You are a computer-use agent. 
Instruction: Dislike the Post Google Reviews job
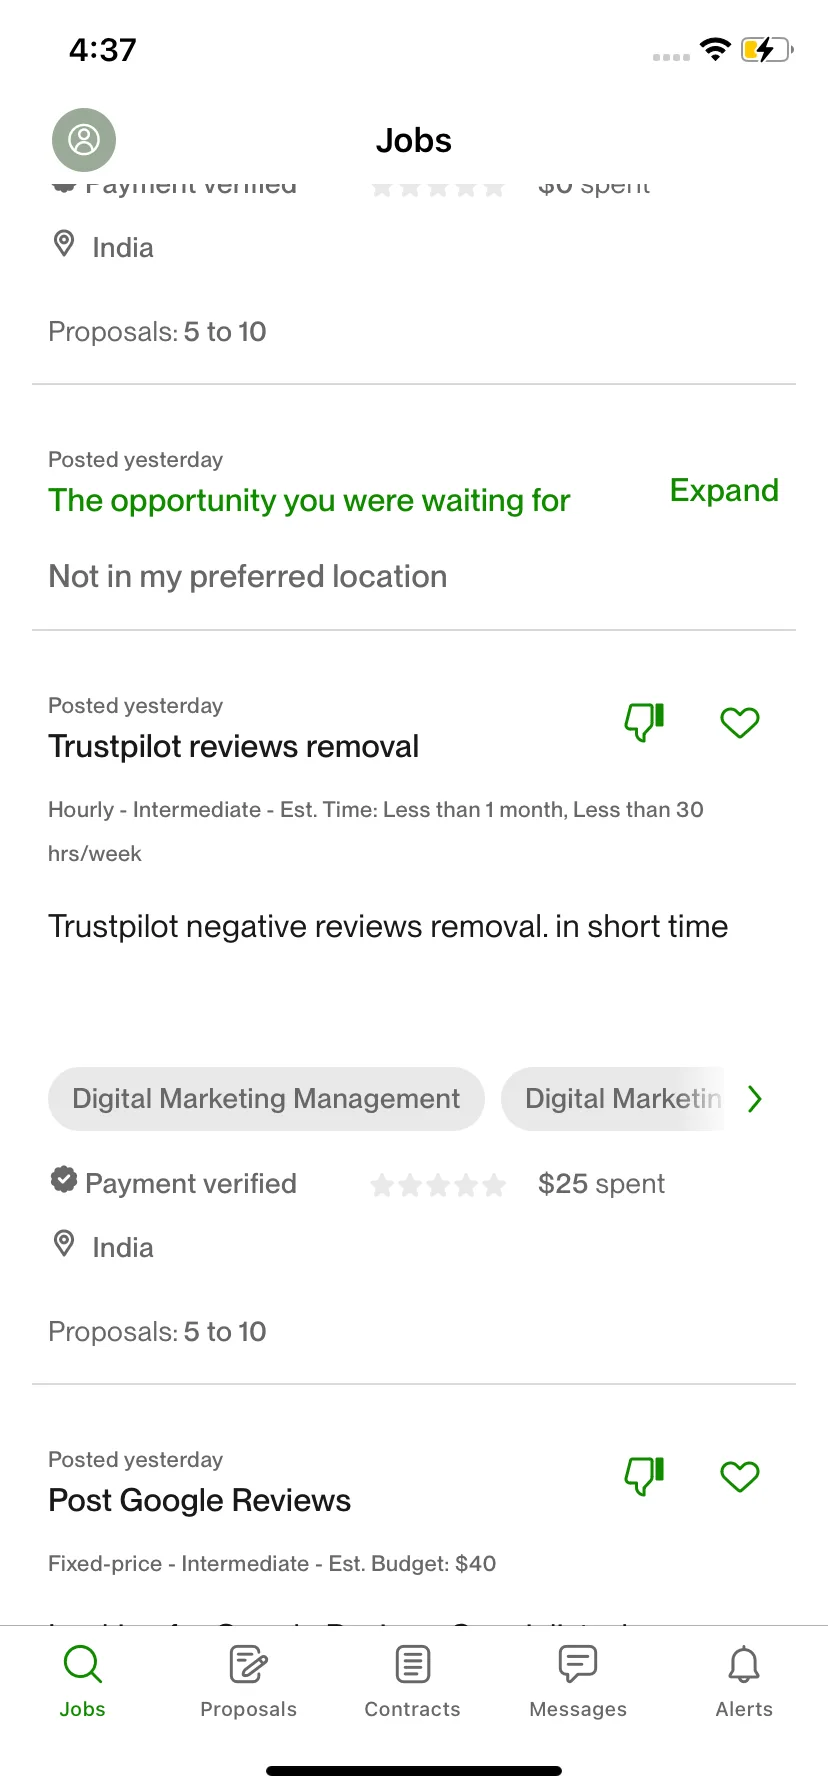pyautogui.click(x=644, y=1476)
